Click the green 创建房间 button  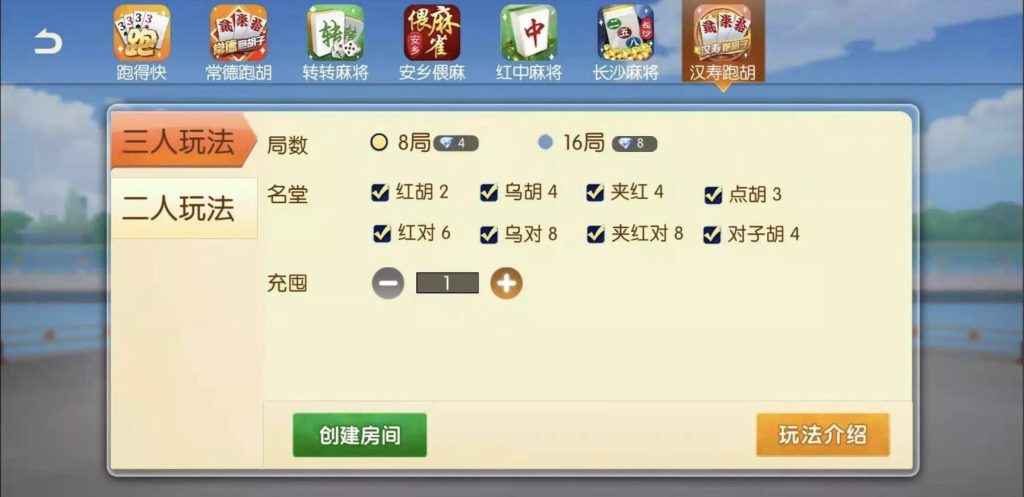coord(360,435)
